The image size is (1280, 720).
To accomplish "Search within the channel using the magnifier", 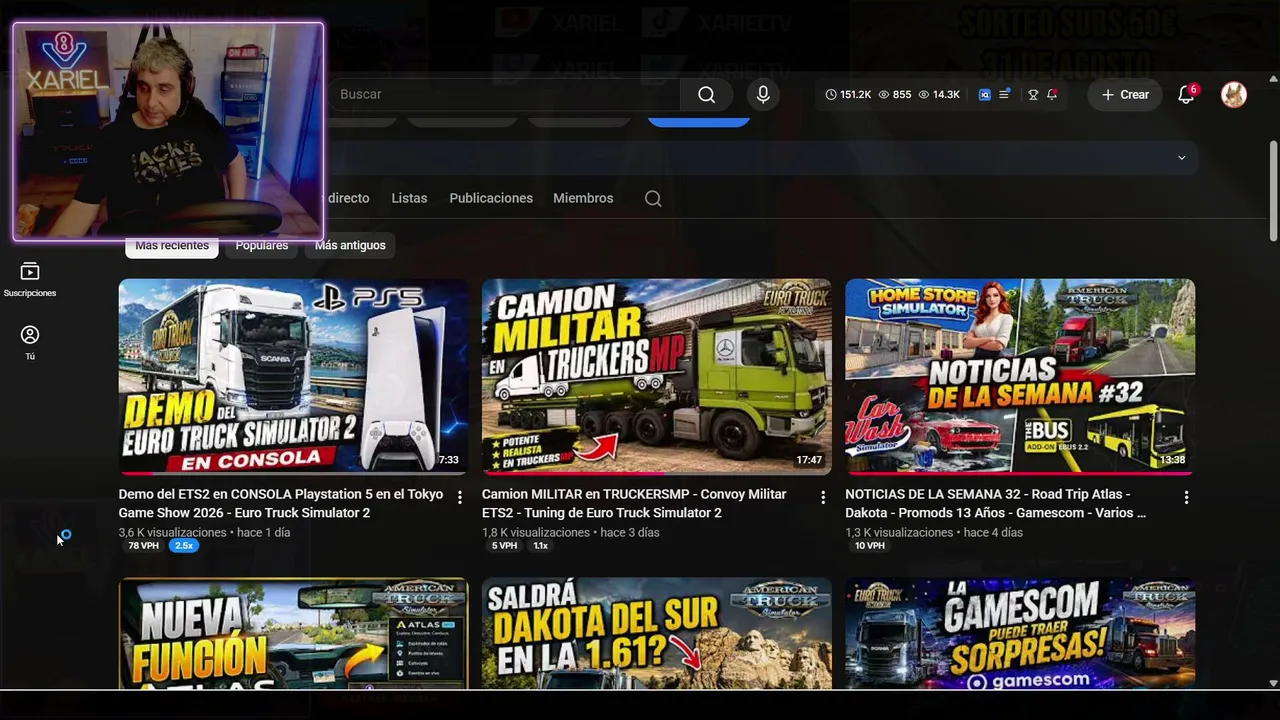I will tap(653, 198).
